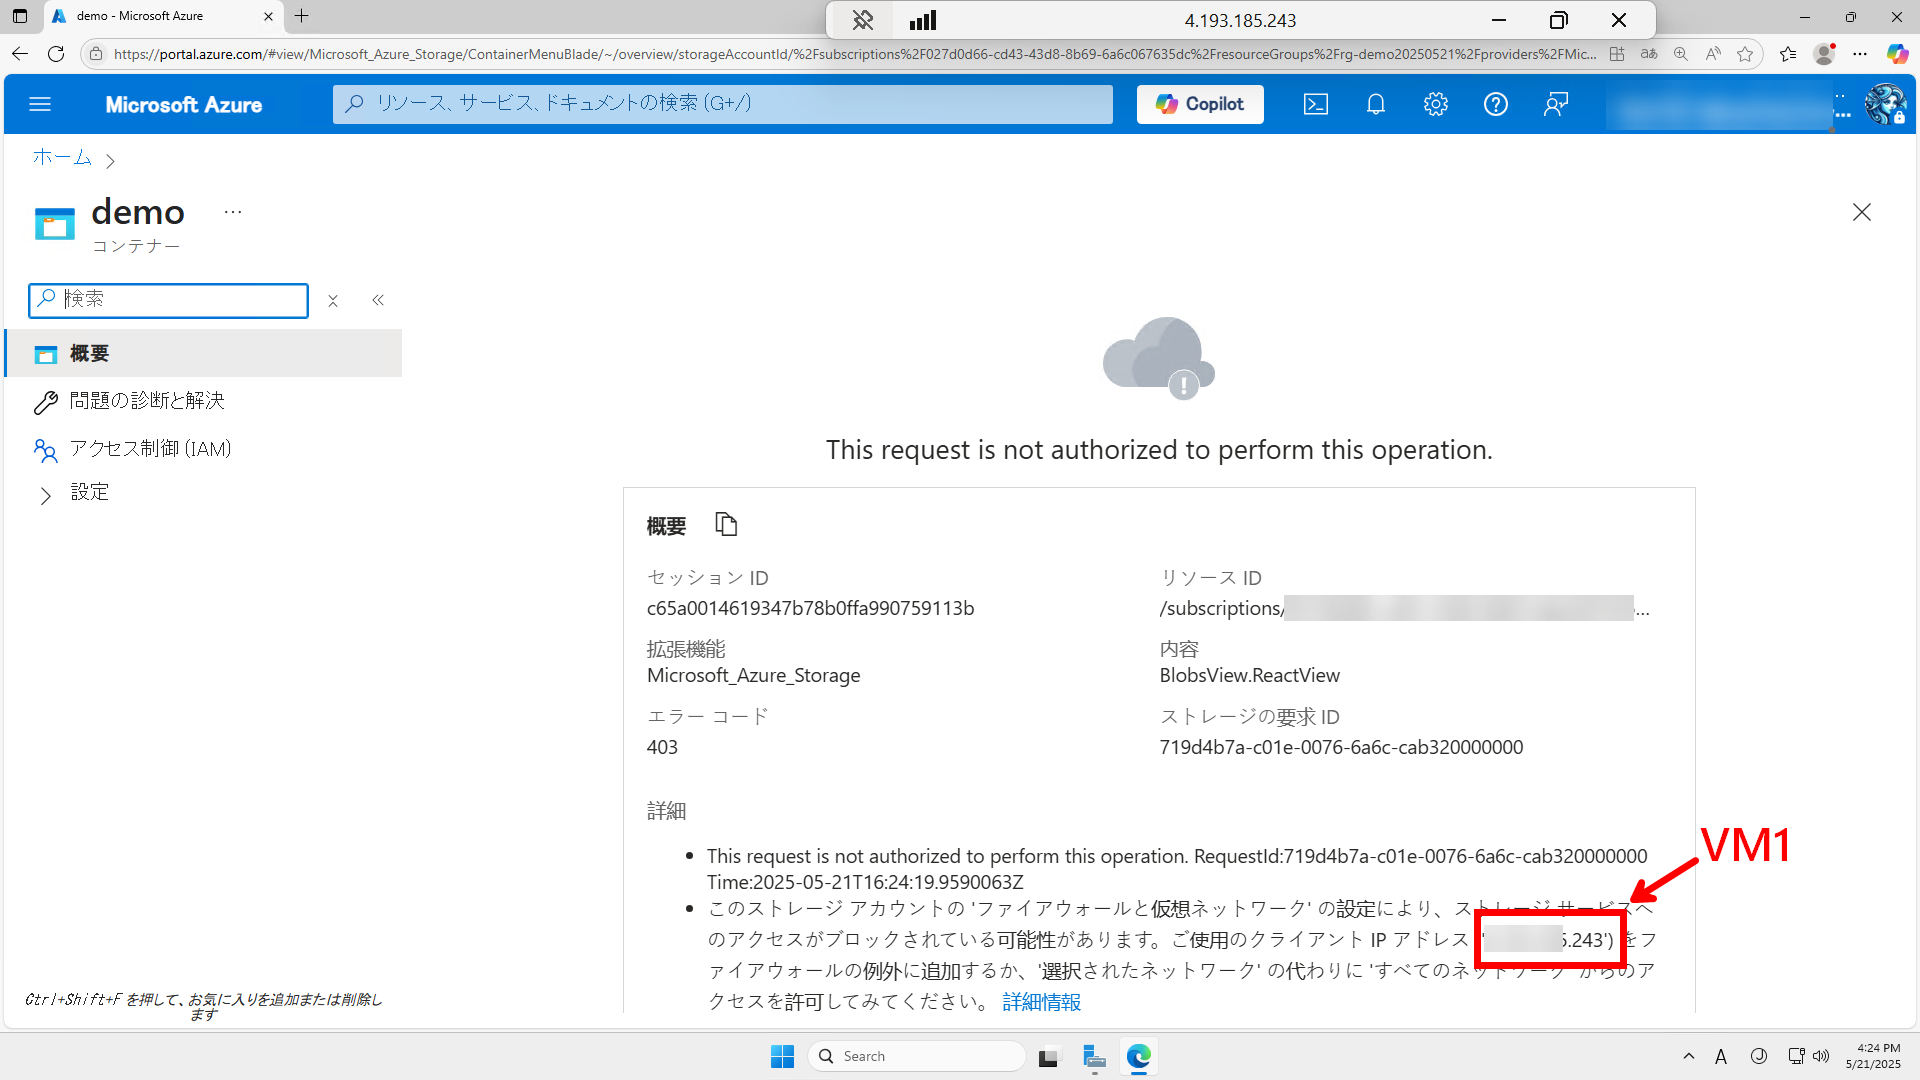
Task: Open Cloud Shell from the top bar
Action: [1316, 104]
